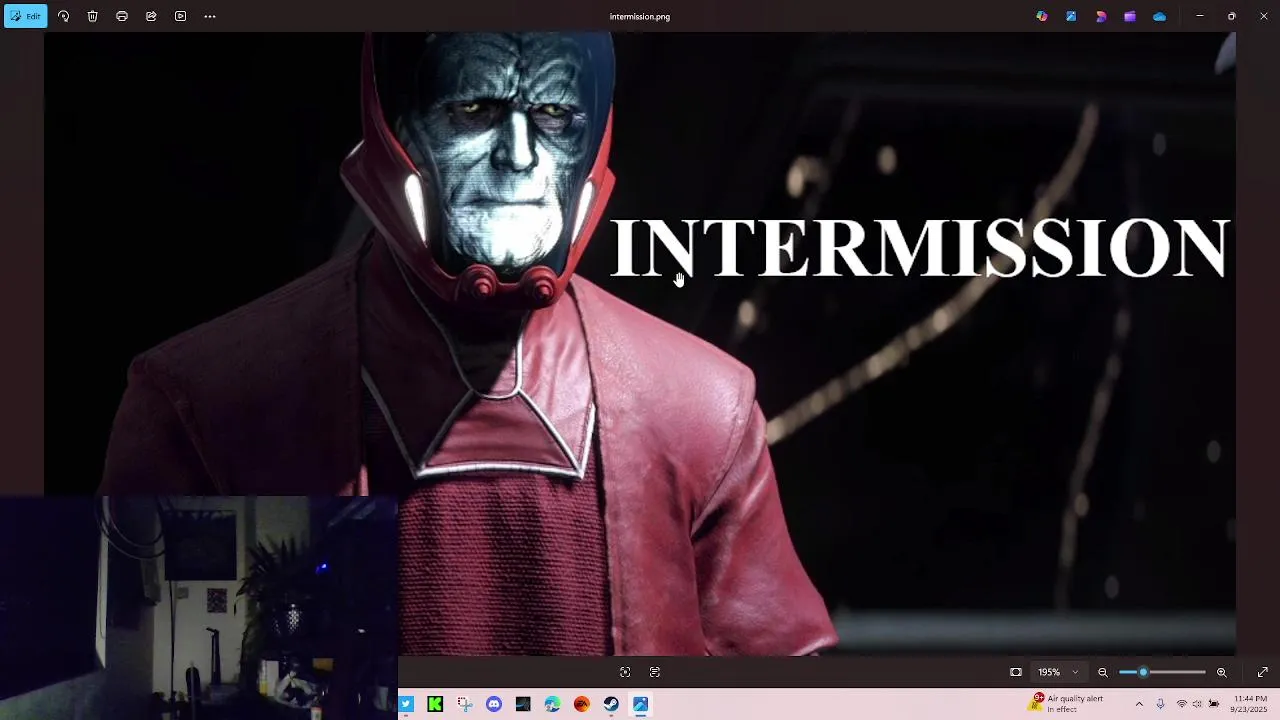This screenshot has width=1280, height=720.
Task: Open the Air quality alert widget
Action: [x=1067, y=704]
